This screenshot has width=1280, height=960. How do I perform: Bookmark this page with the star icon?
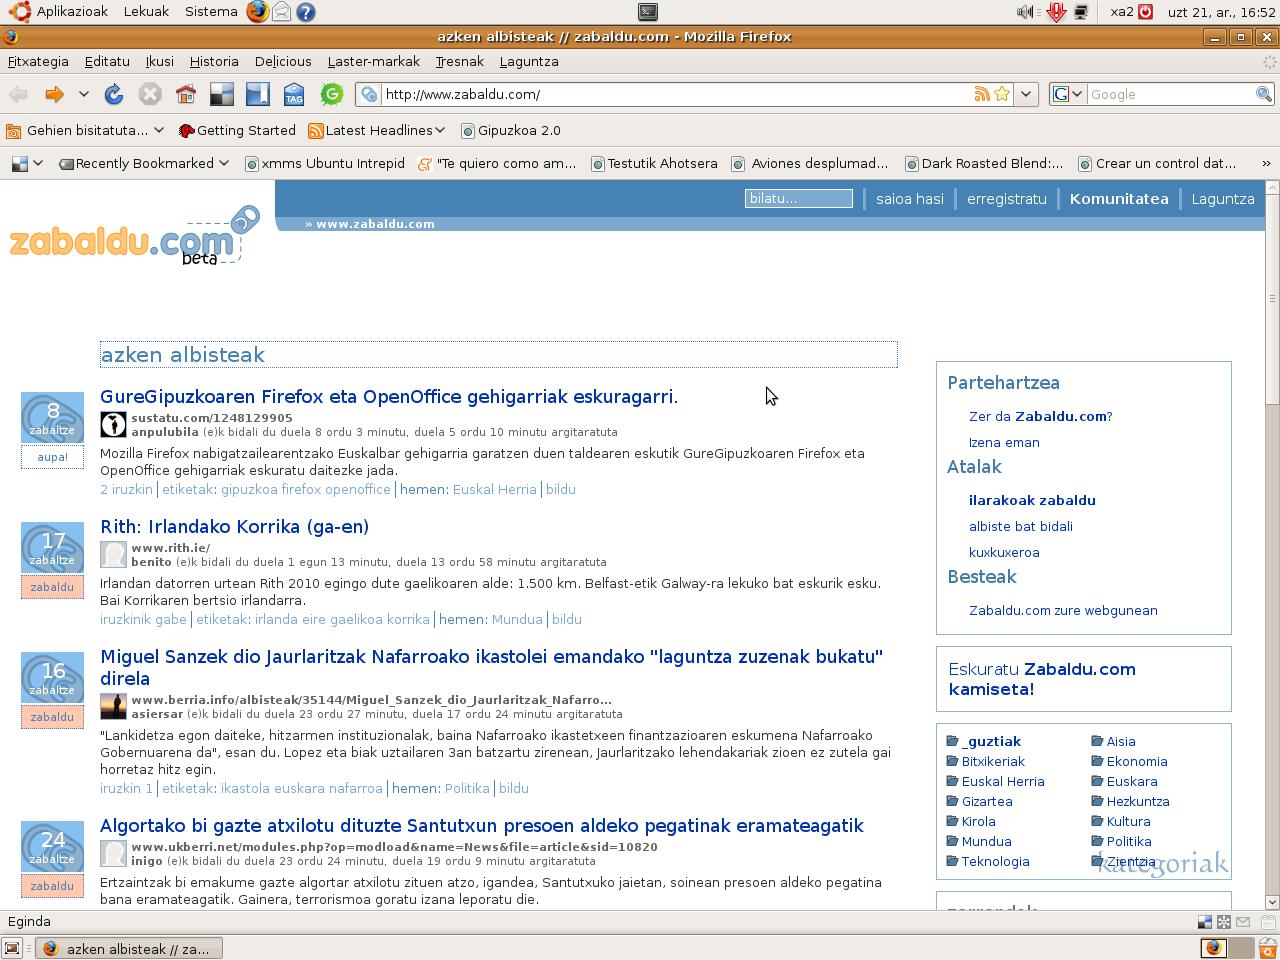(x=1002, y=94)
